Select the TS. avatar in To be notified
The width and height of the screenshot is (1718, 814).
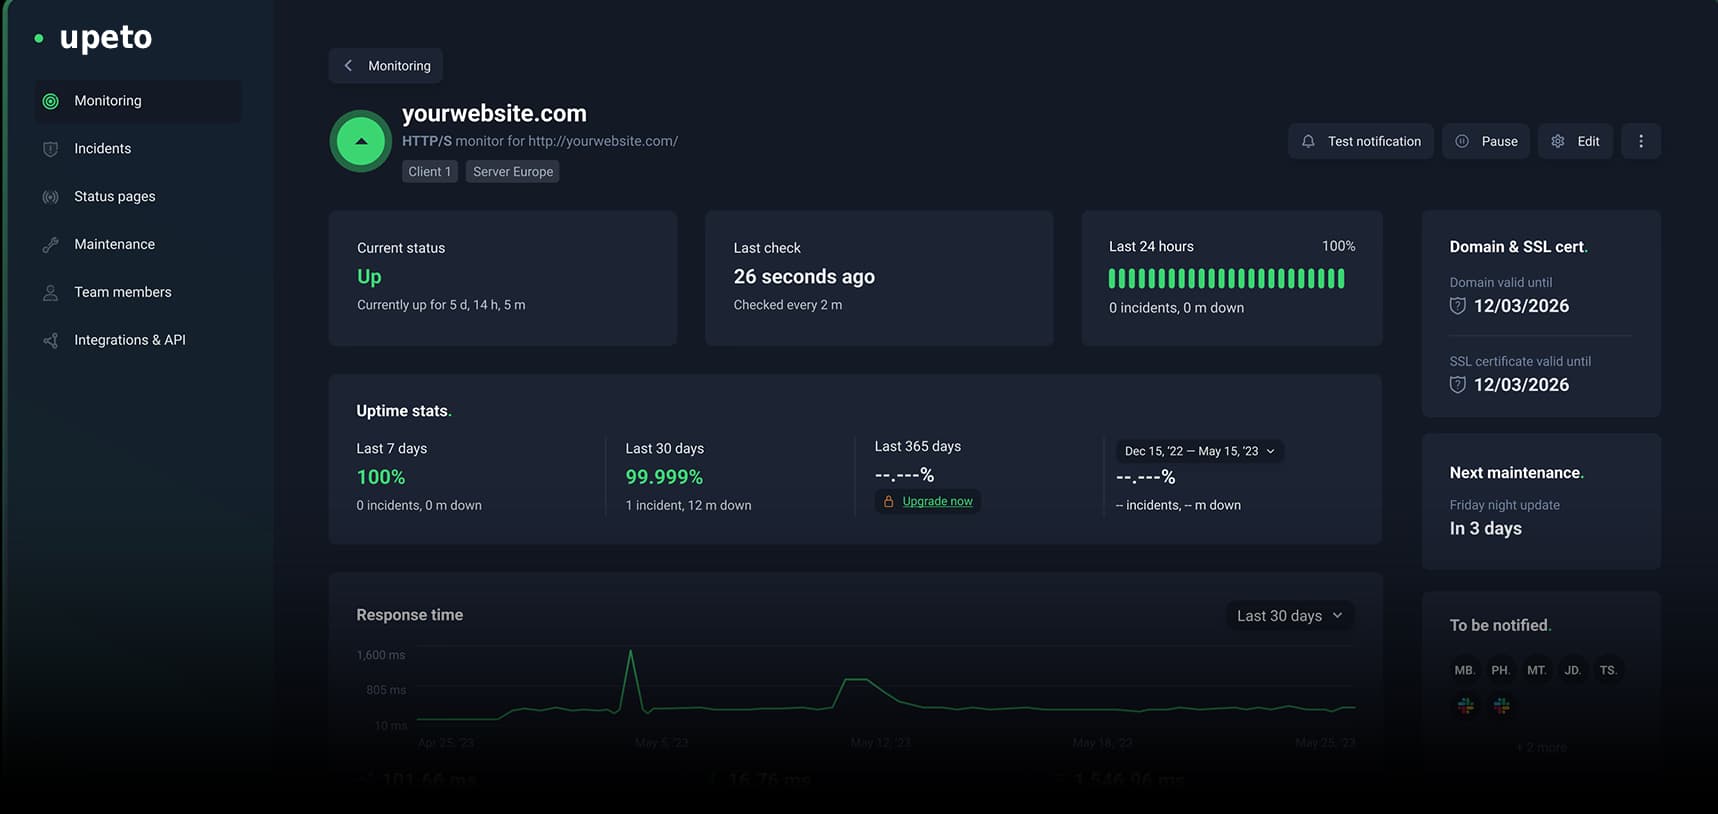[x=1608, y=670]
